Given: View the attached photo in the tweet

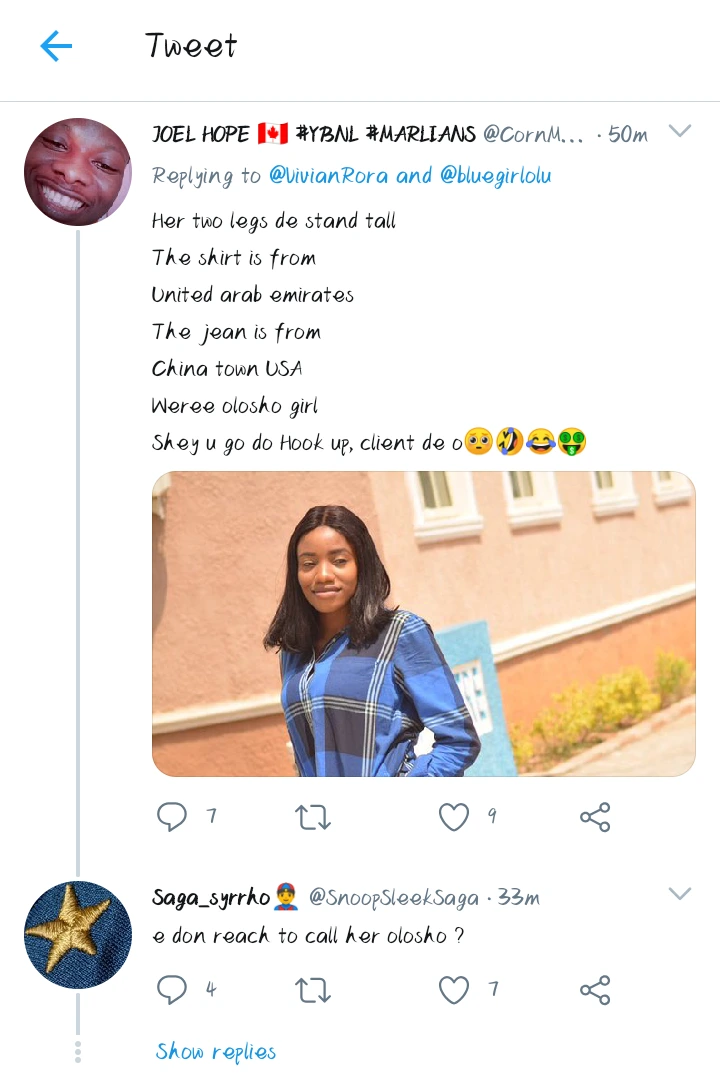Looking at the screenshot, I should click(x=423, y=624).
